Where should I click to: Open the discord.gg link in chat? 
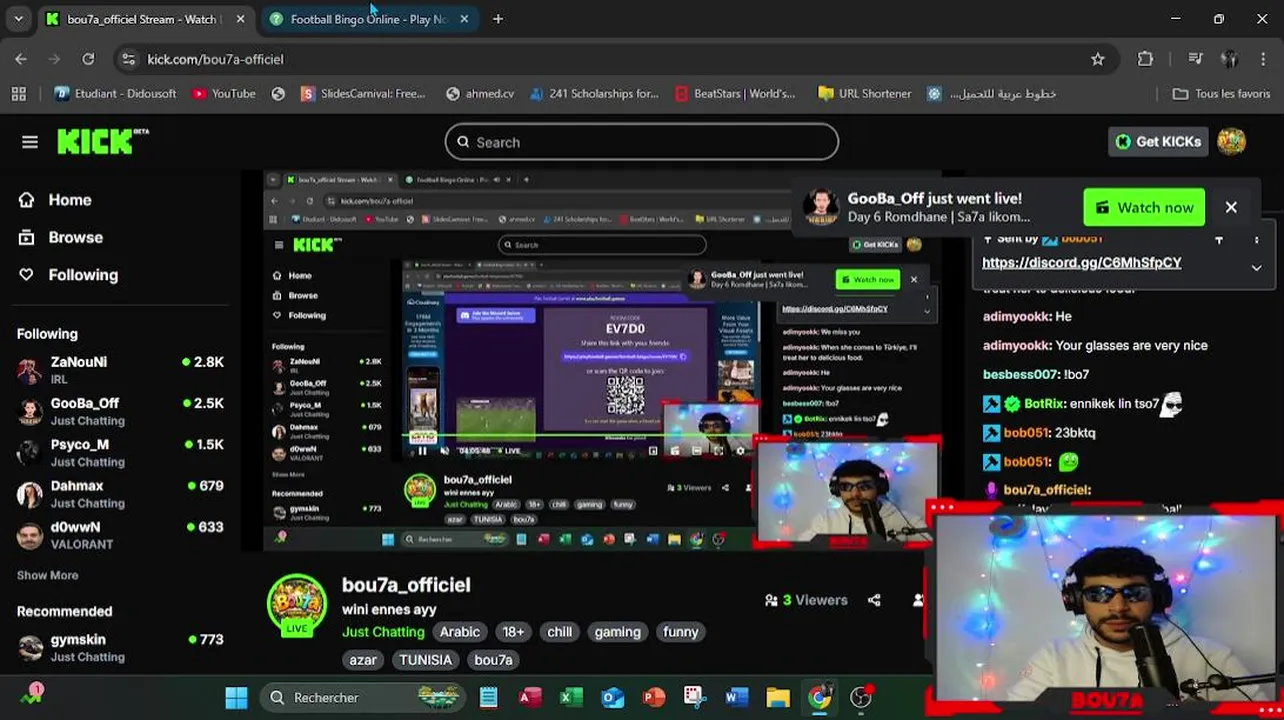coord(1081,262)
